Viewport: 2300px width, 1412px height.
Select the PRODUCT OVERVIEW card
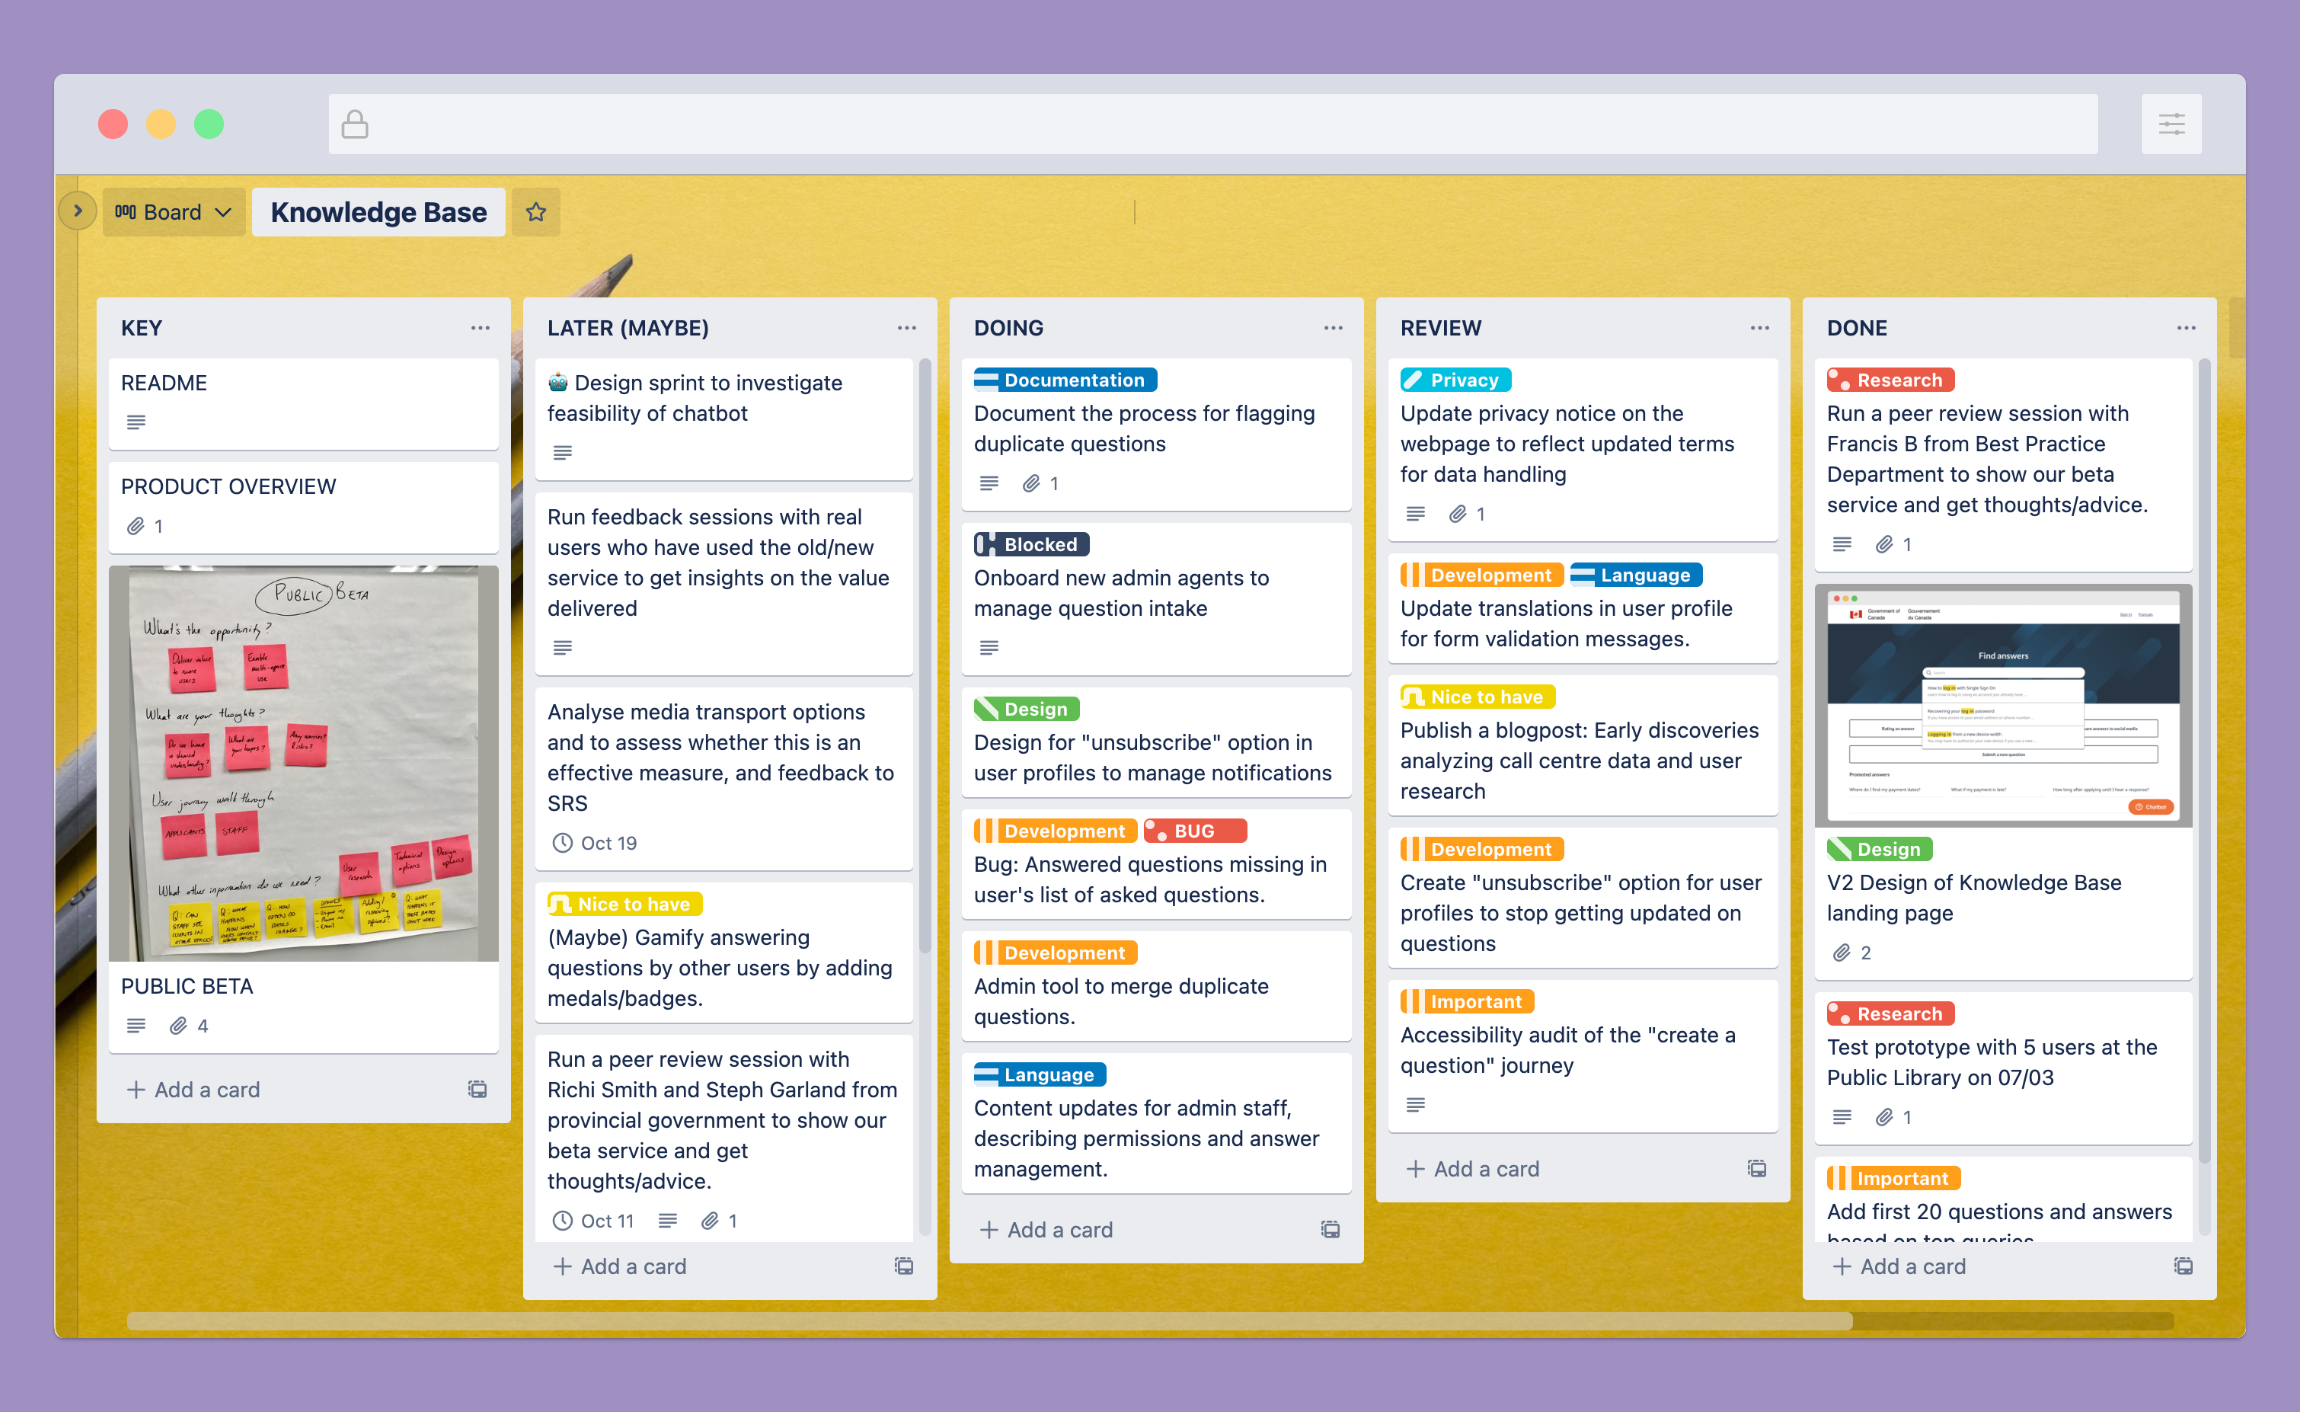[301, 501]
